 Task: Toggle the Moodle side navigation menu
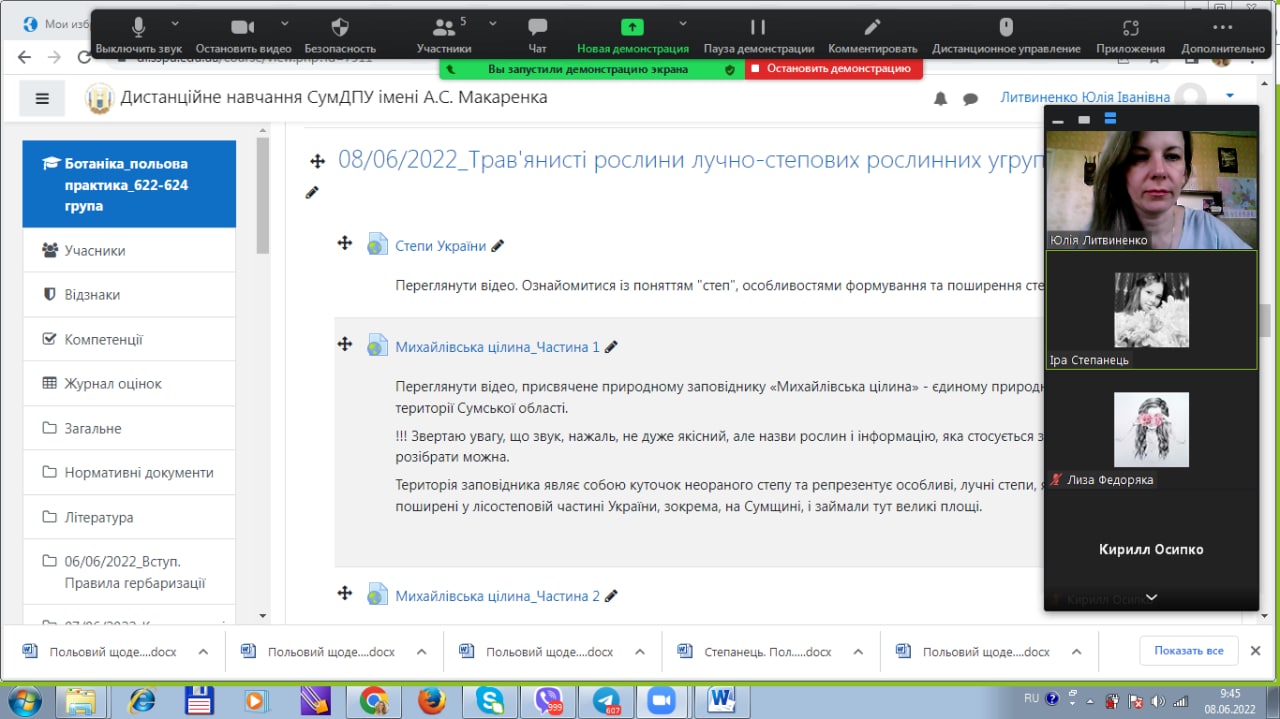(x=42, y=98)
